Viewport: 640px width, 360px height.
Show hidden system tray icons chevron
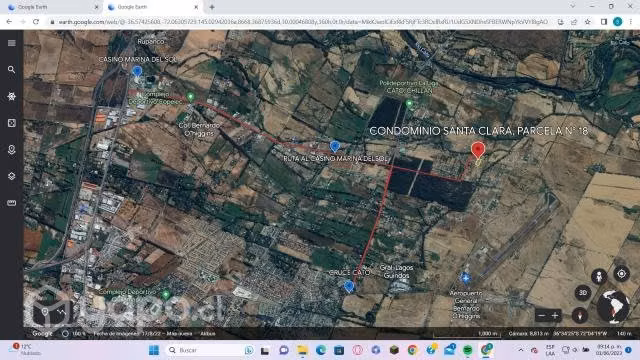click(x=521, y=350)
